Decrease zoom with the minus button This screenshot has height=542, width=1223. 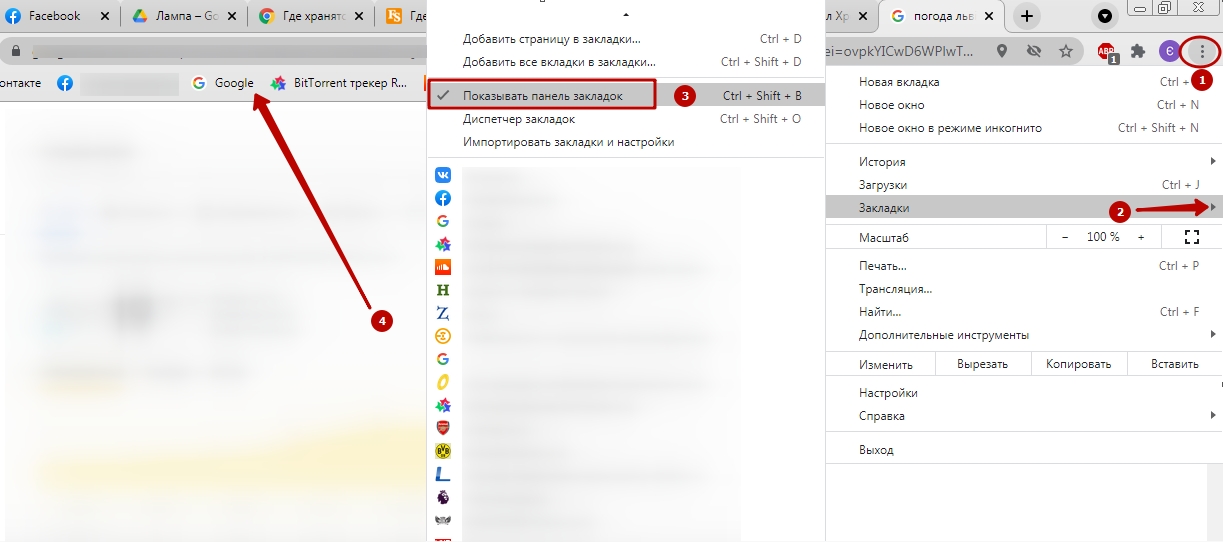pyautogui.click(x=1065, y=237)
